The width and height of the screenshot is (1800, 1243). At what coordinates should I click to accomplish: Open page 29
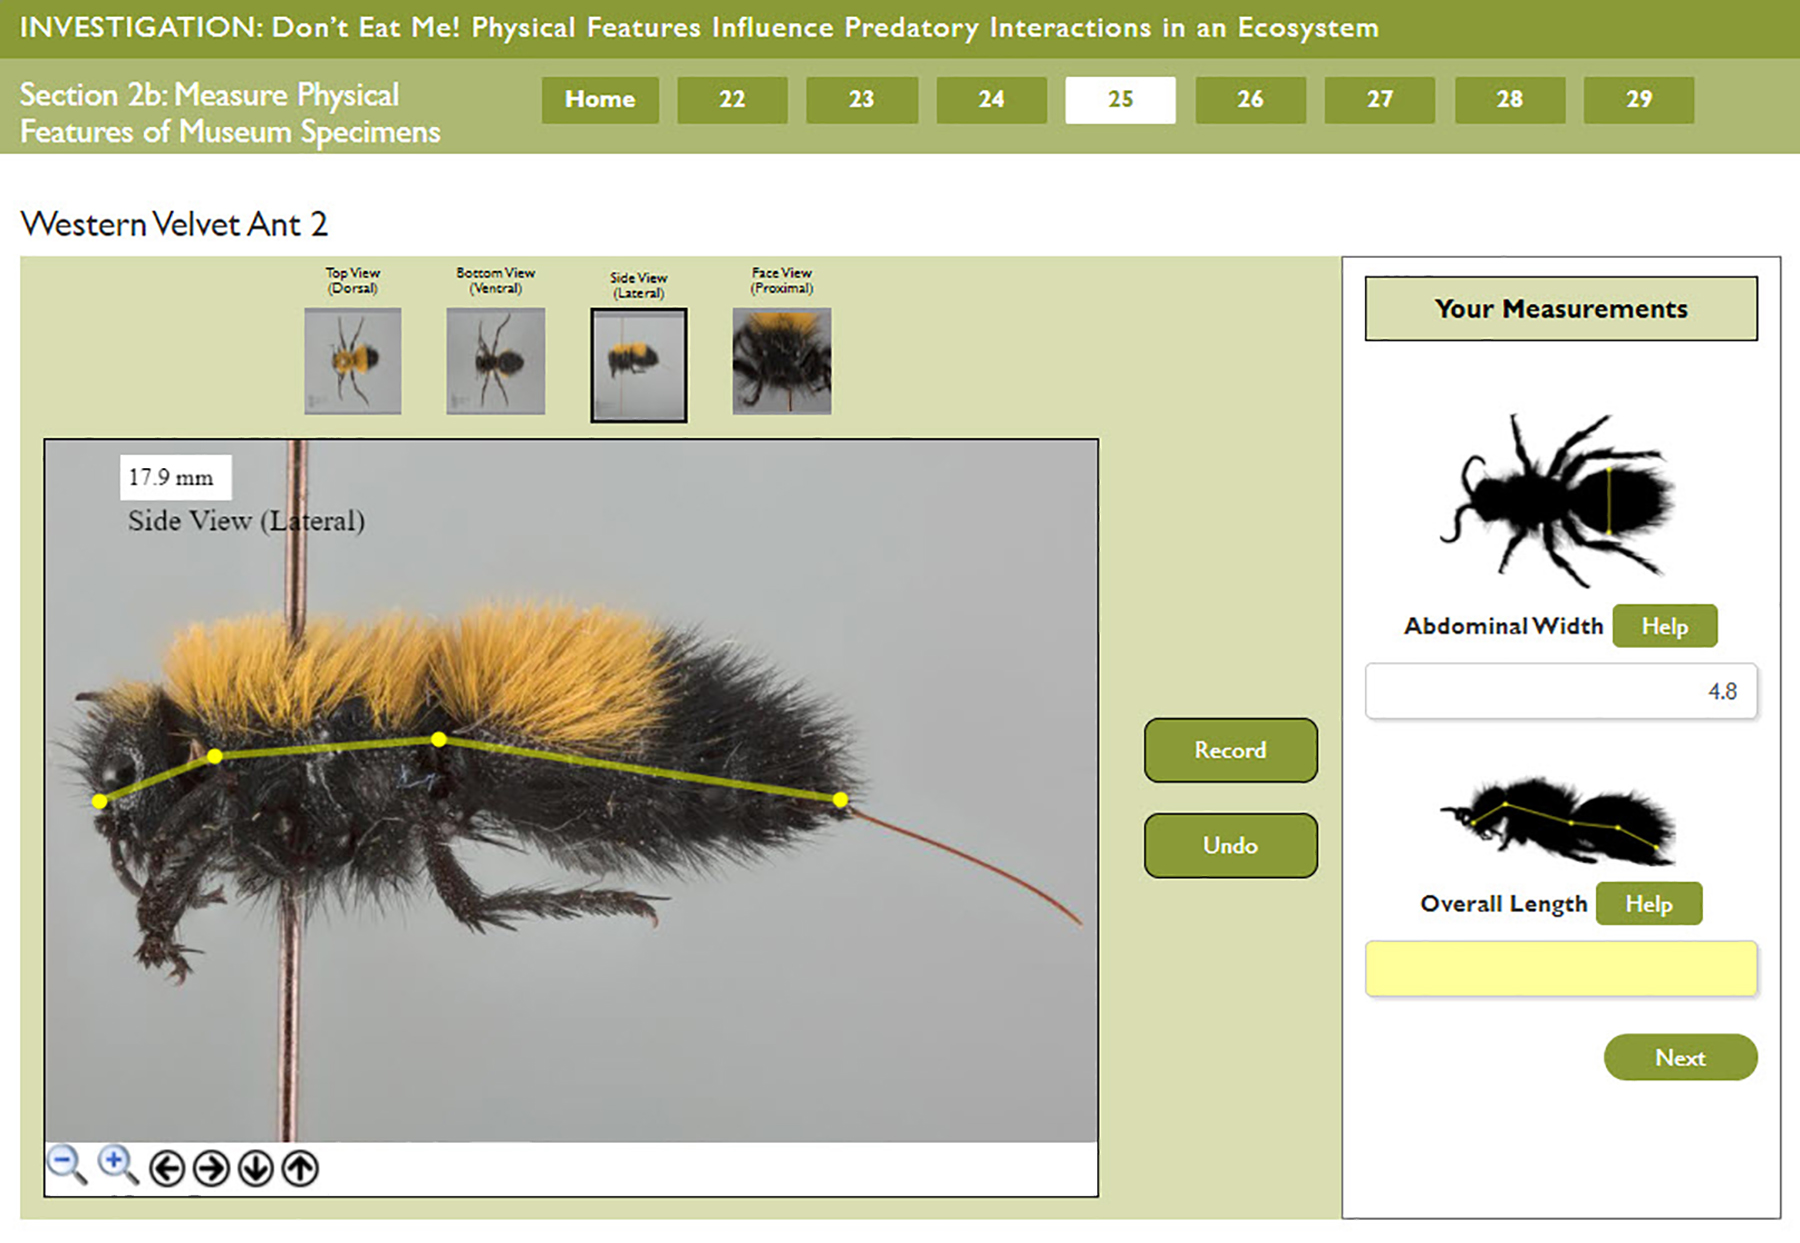click(x=1639, y=100)
